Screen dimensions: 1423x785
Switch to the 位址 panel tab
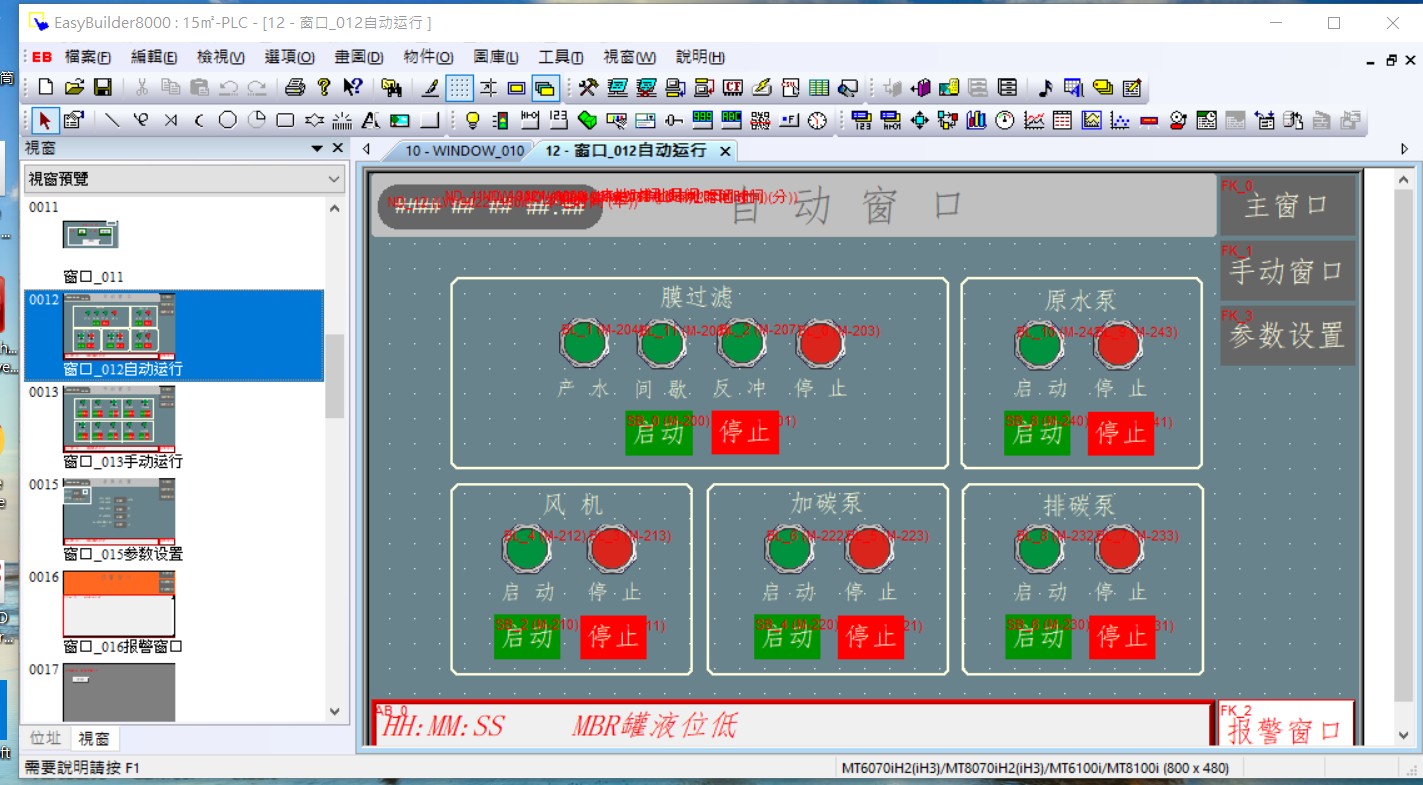[x=45, y=738]
